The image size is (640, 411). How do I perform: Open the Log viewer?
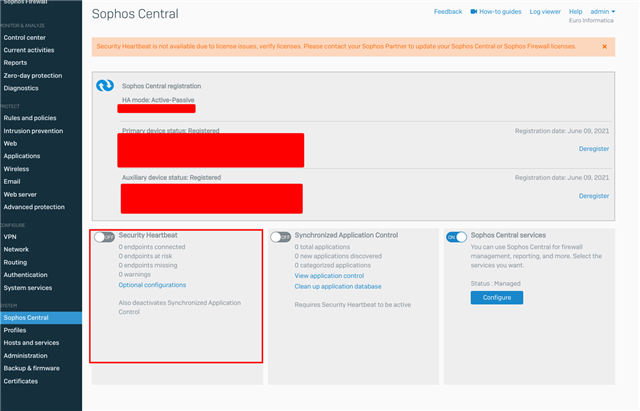tap(545, 11)
